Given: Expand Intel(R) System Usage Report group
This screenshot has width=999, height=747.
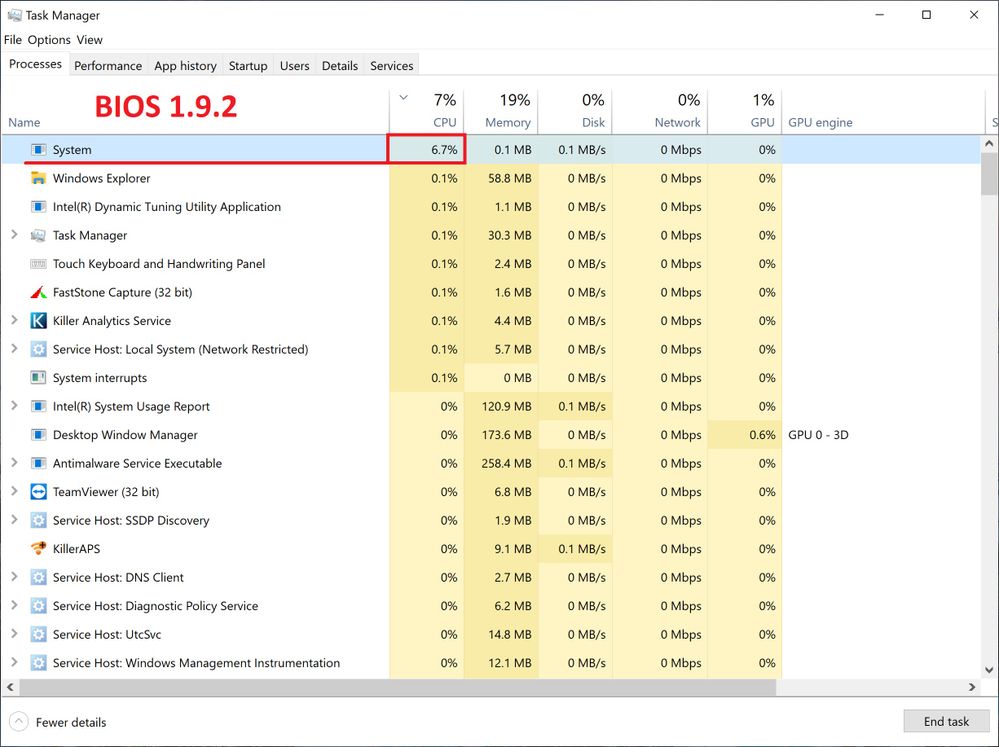Looking at the screenshot, I should tap(14, 406).
